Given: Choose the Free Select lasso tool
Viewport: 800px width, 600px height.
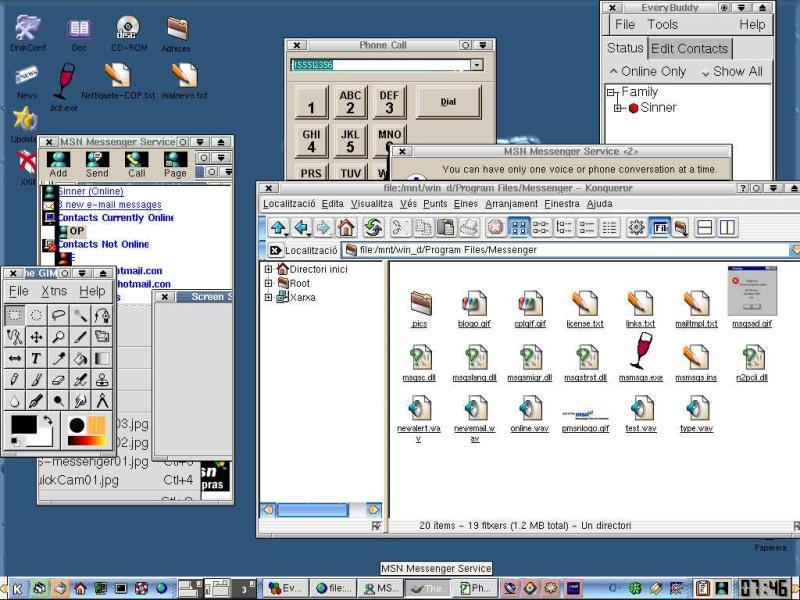Looking at the screenshot, I should click(58, 315).
